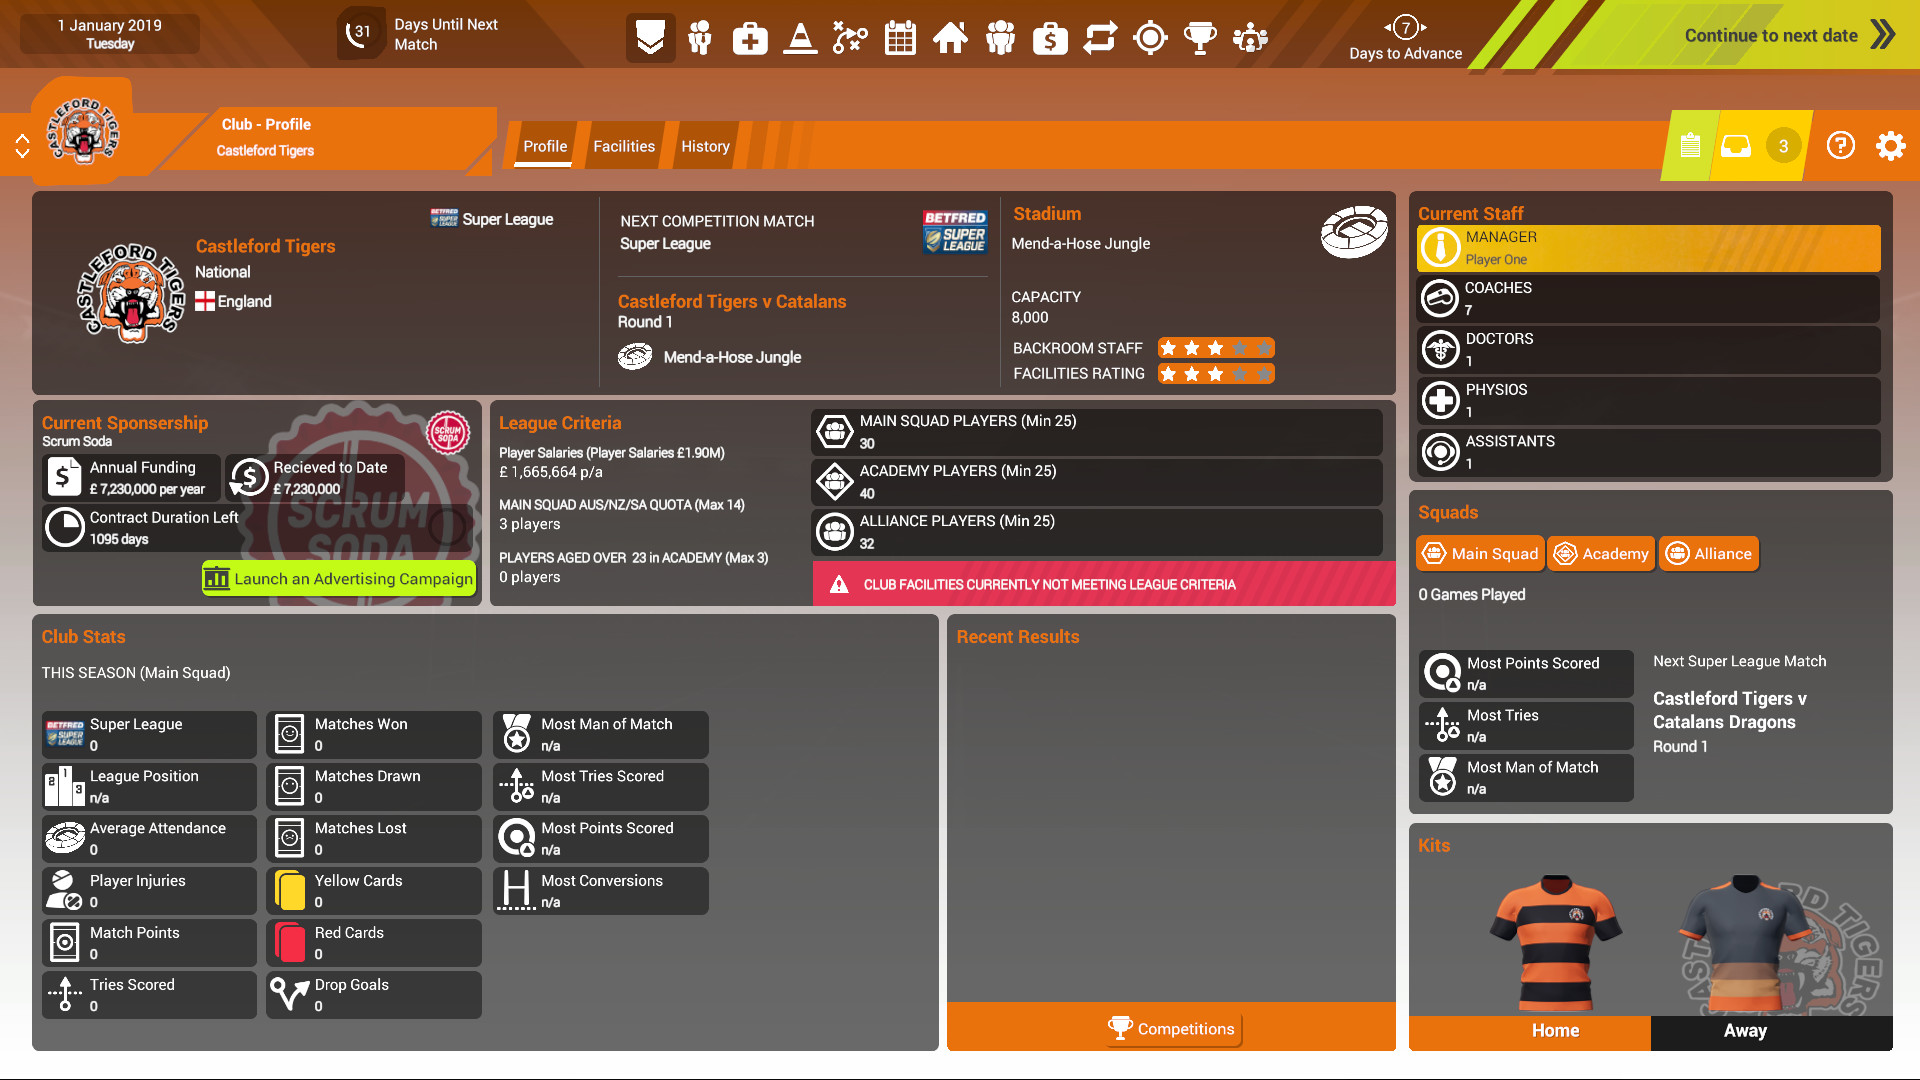This screenshot has width=1920, height=1080.
Task: Expand the club selector chevrons by the logo
Action: point(22,146)
